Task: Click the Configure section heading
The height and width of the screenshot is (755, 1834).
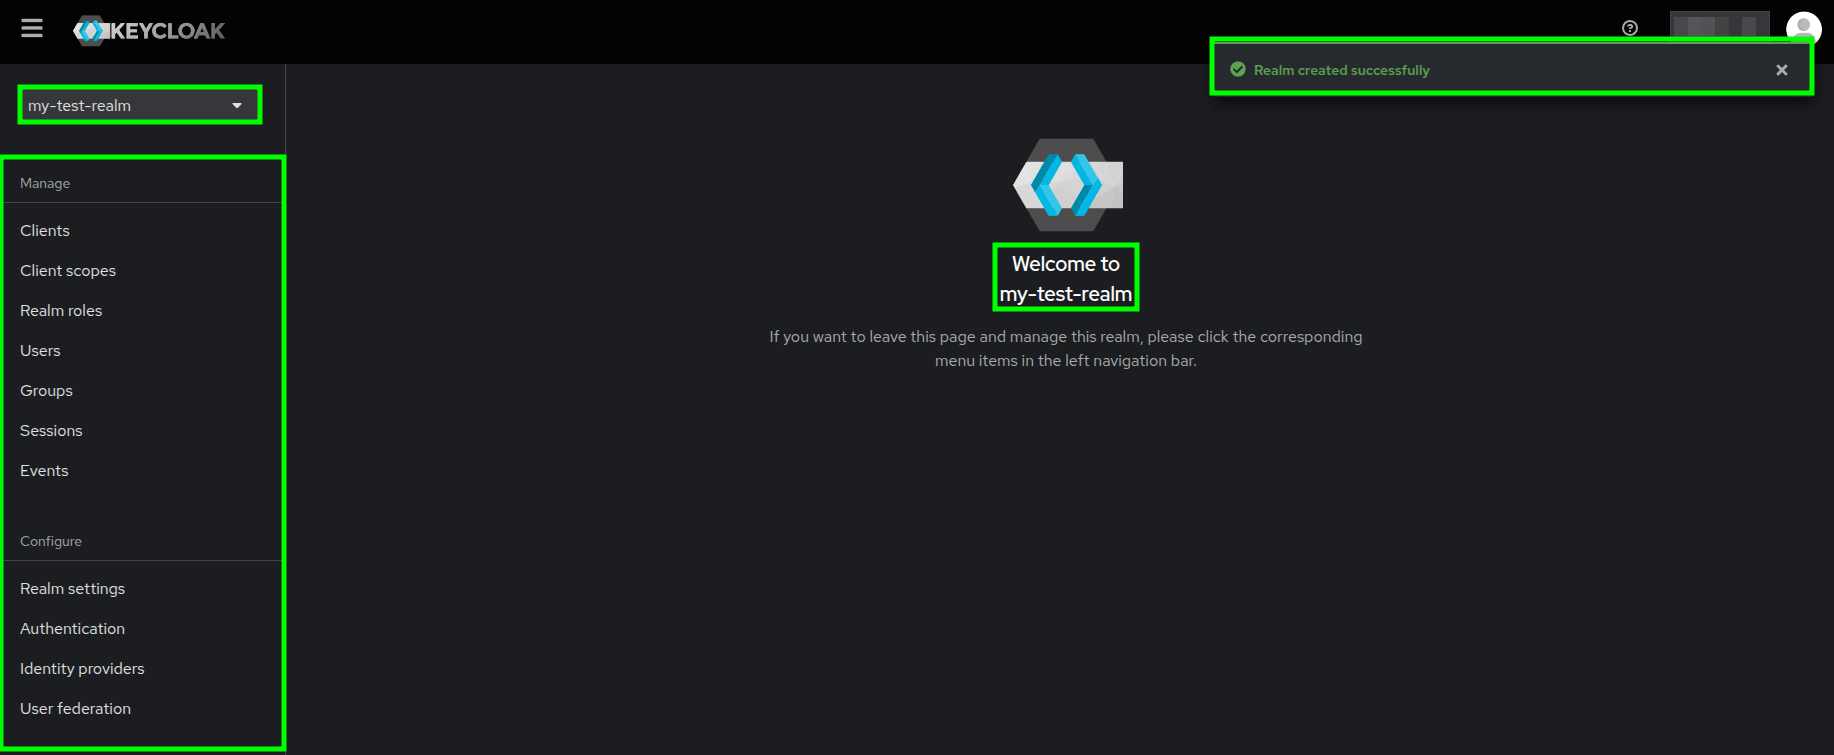Action: click(51, 541)
